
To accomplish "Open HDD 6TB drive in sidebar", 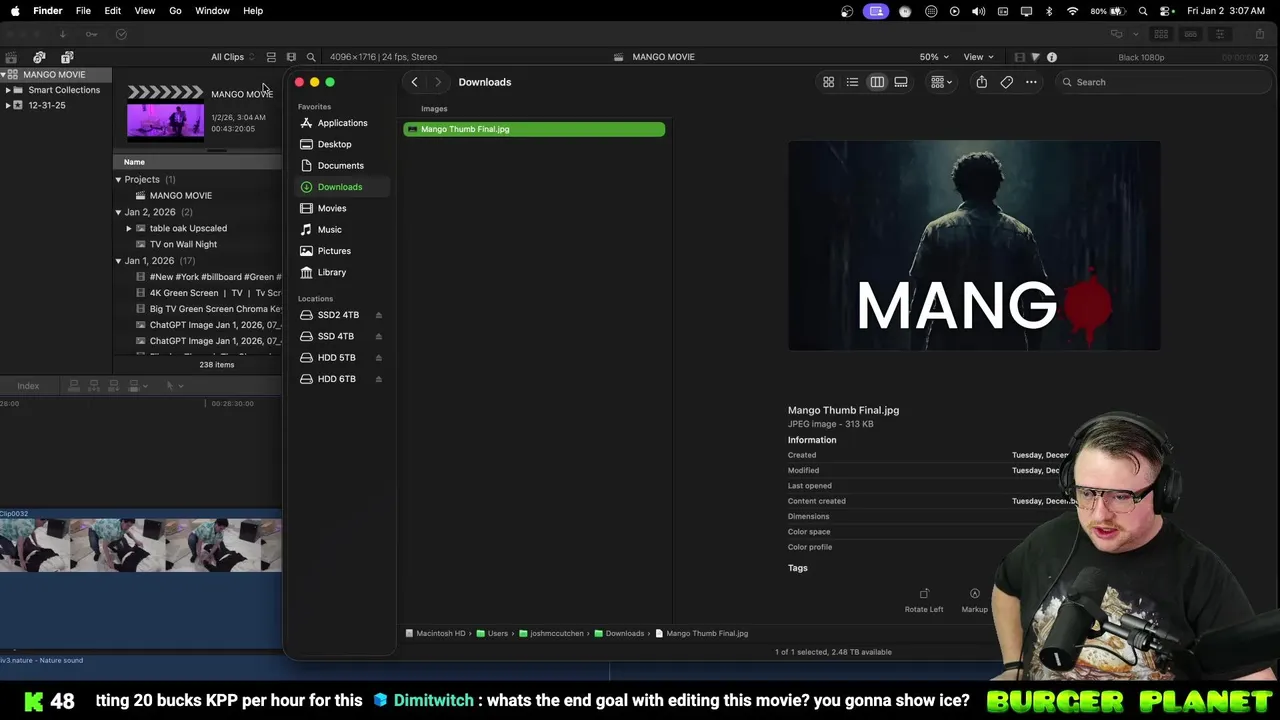I will click(336, 379).
